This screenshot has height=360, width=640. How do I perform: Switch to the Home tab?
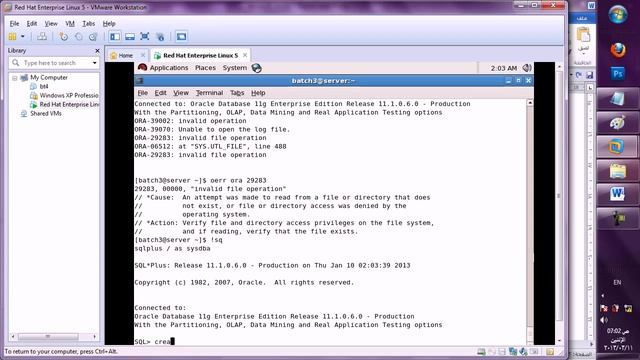(x=125, y=56)
